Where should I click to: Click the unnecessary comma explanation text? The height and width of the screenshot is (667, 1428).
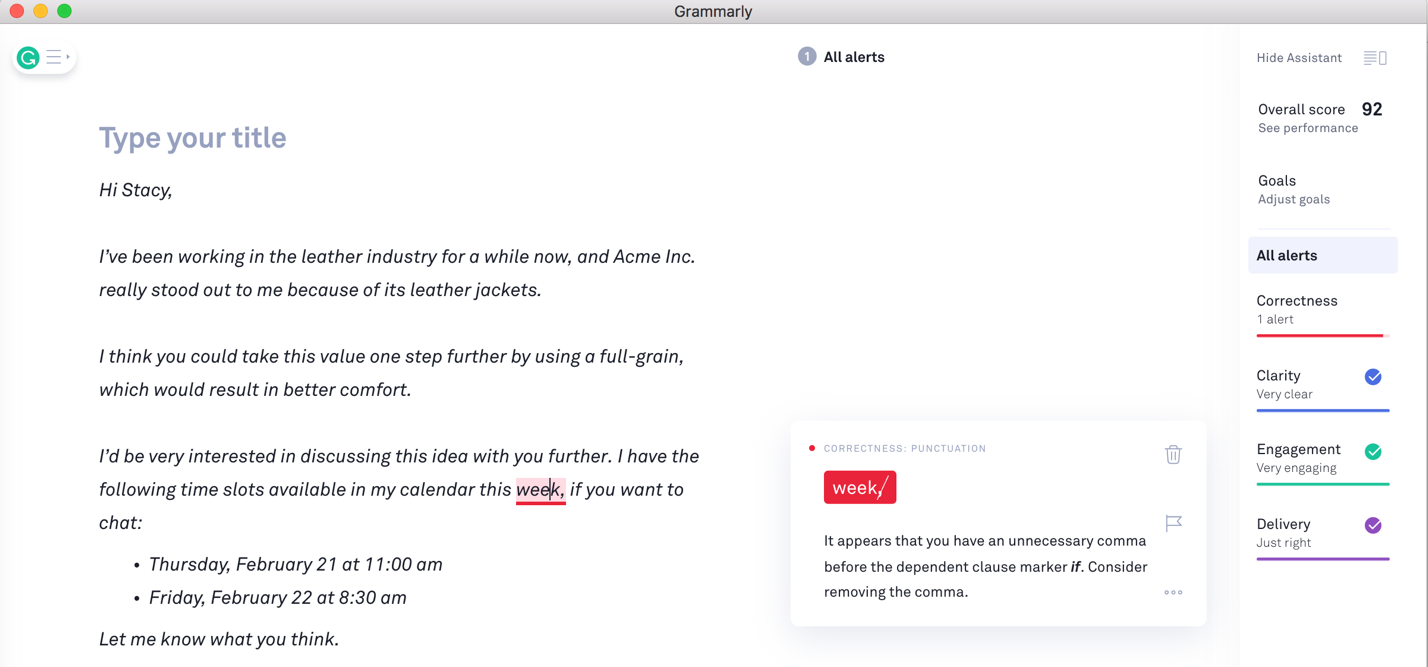(x=985, y=566)
